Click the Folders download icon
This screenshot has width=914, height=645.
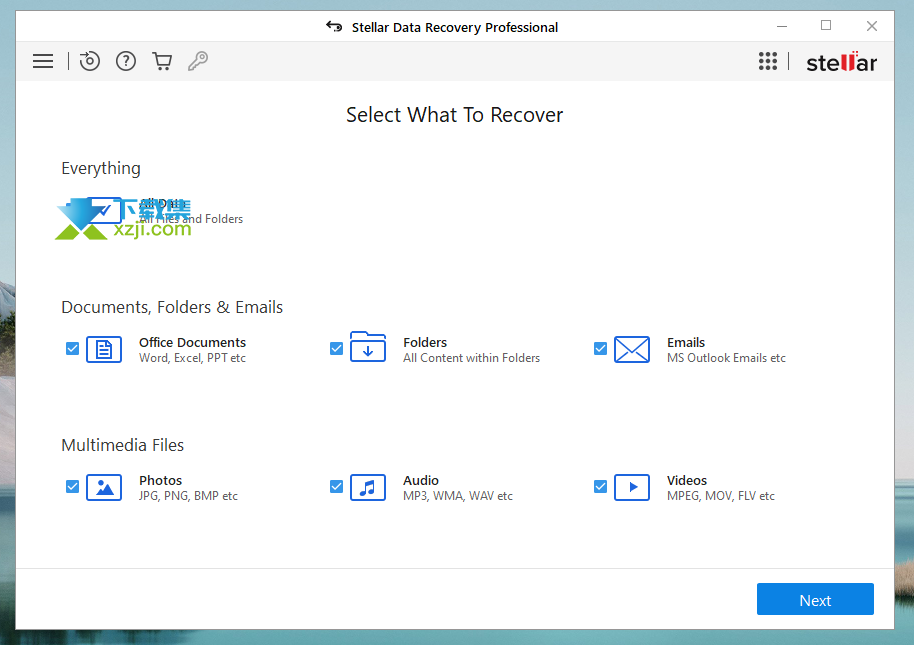(x=368, y=347)
